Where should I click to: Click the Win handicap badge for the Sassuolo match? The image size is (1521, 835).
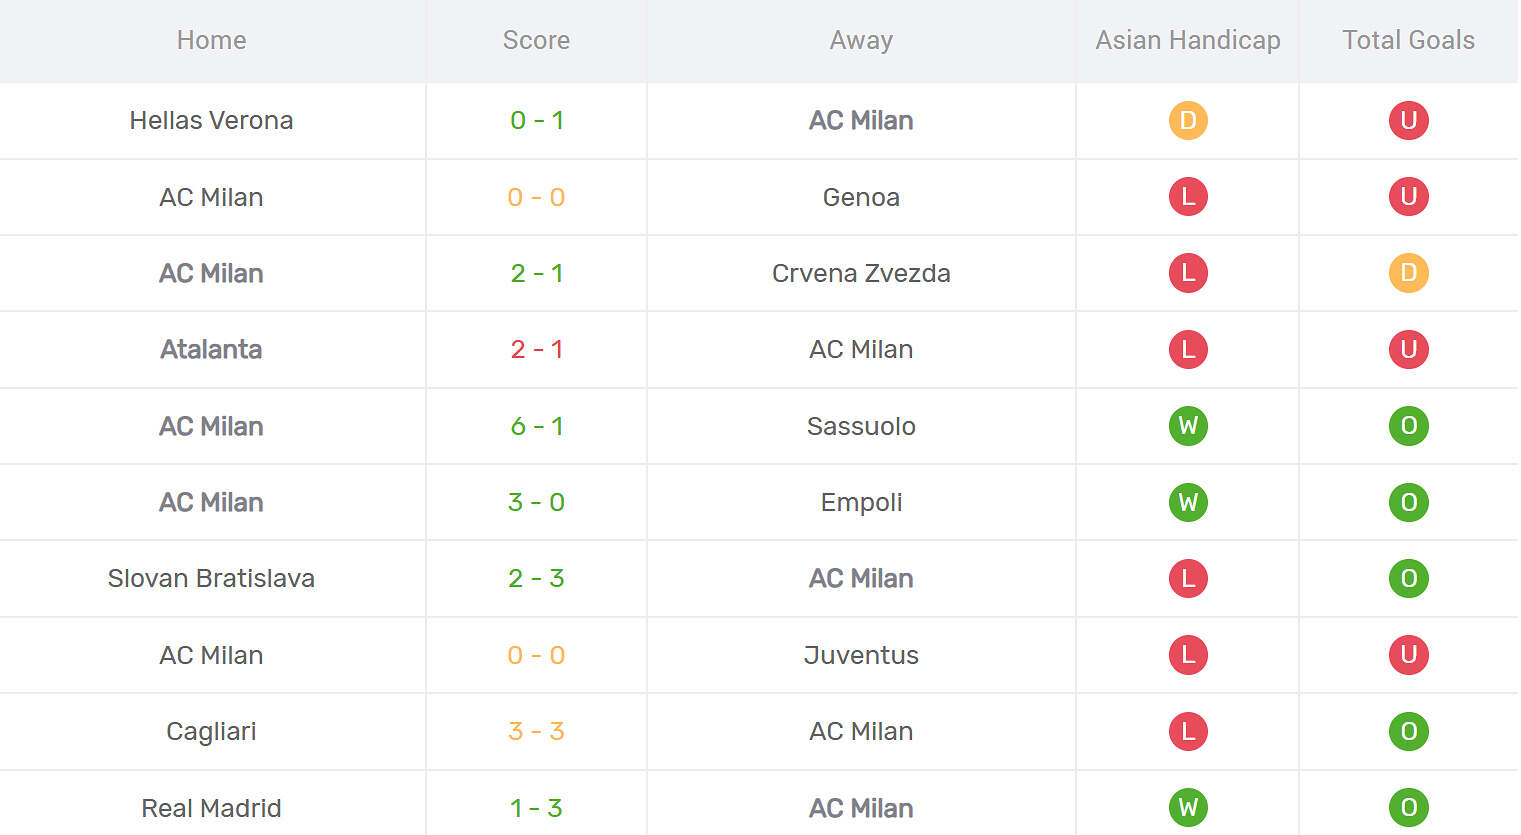pos(1188,426)
